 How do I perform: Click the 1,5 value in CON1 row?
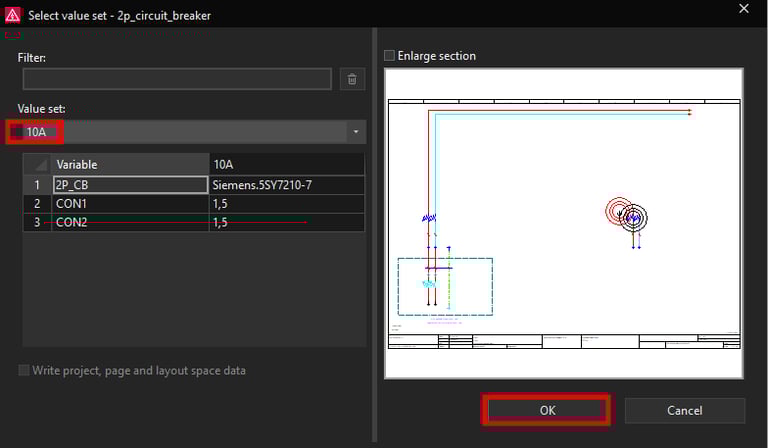coord(287,204)
